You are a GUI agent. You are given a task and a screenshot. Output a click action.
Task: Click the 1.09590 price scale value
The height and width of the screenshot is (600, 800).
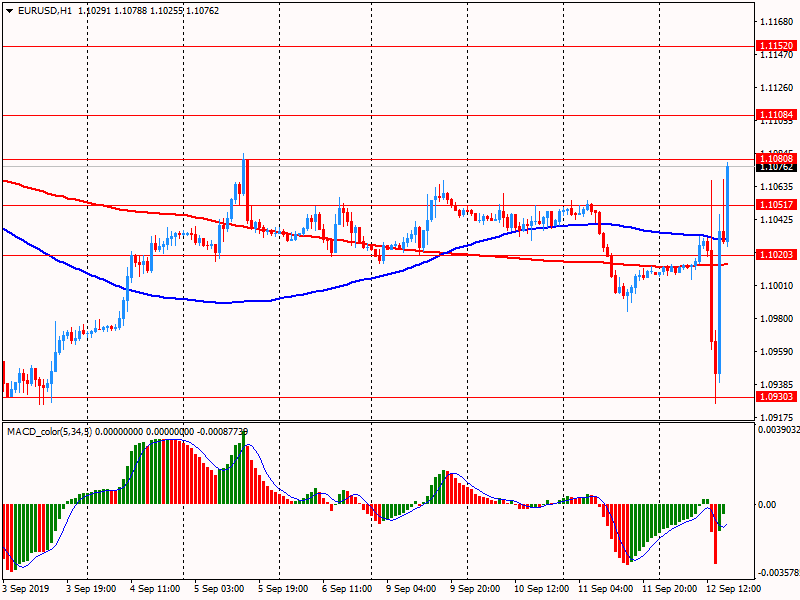pyautogui.click(x=777, y=352)
